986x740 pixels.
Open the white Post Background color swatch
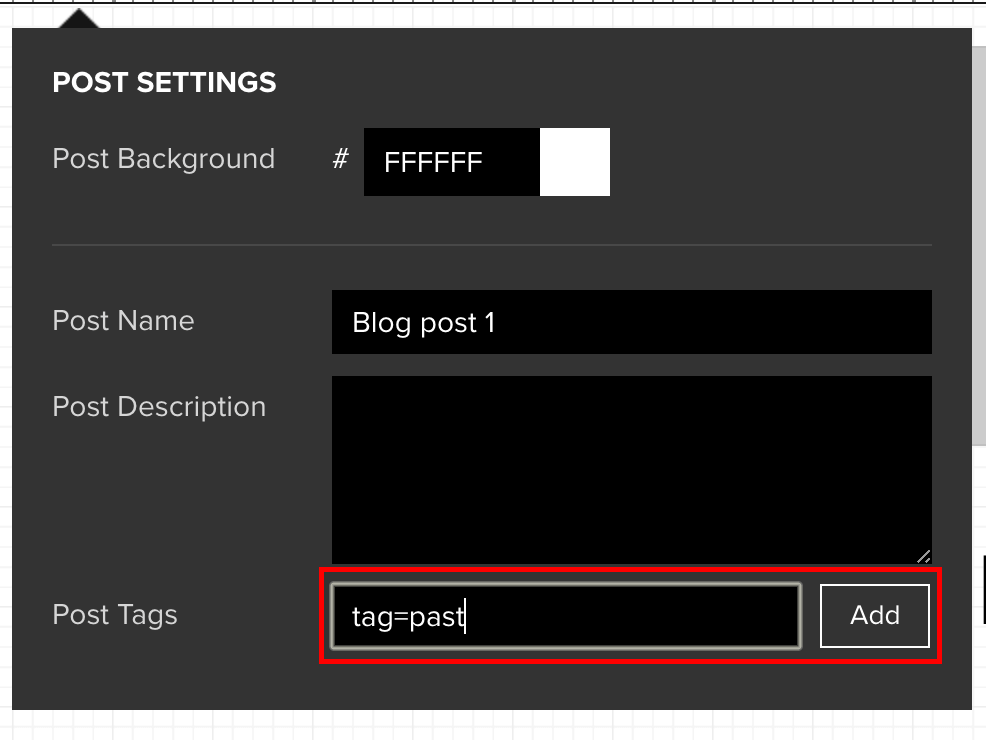[575, 162]
